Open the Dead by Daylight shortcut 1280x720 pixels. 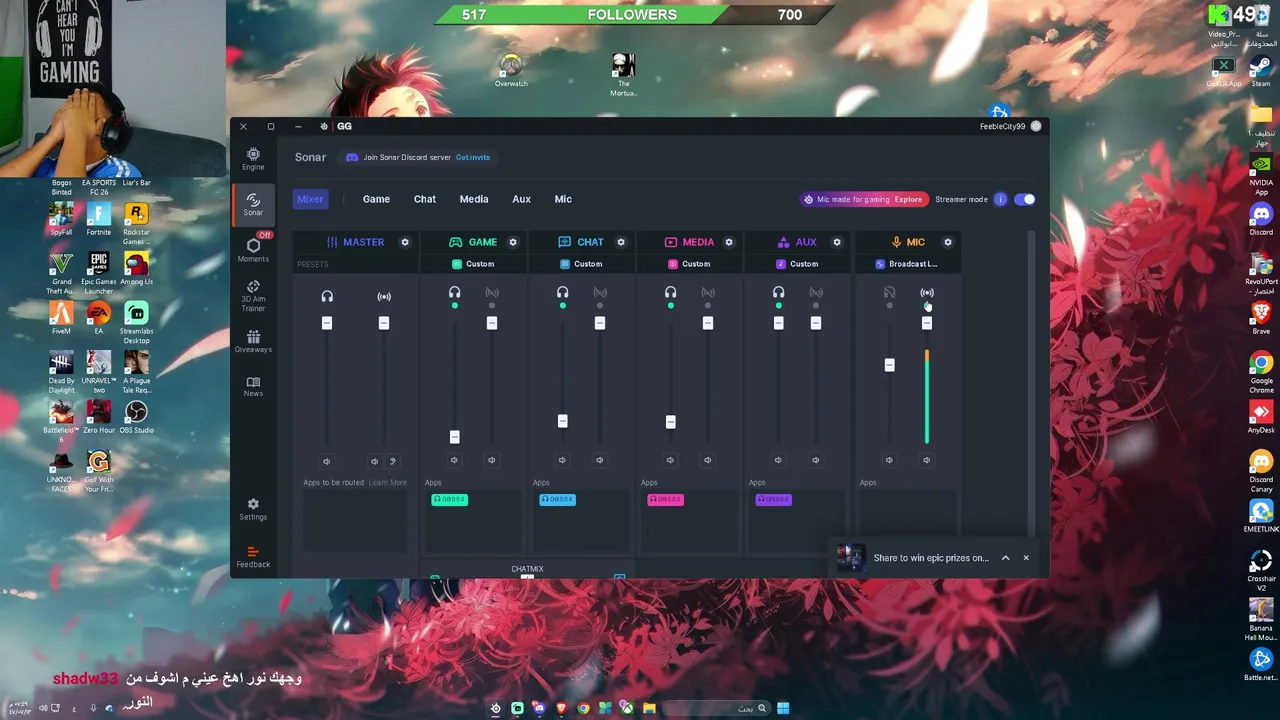click(x=61, y=371)
